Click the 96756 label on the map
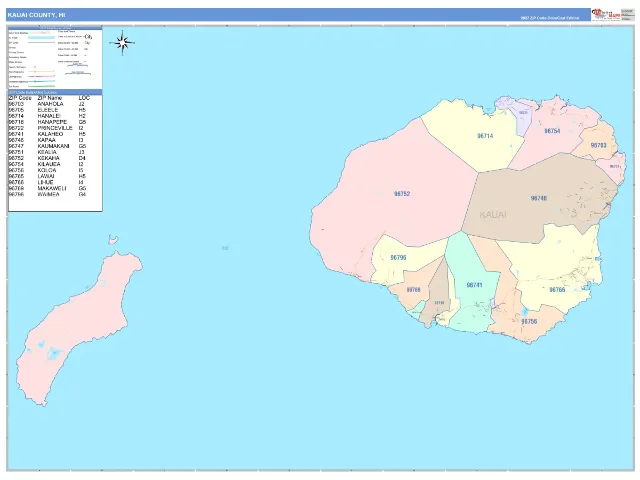This screenshot has height=480, width=640. tap(529, 322)
